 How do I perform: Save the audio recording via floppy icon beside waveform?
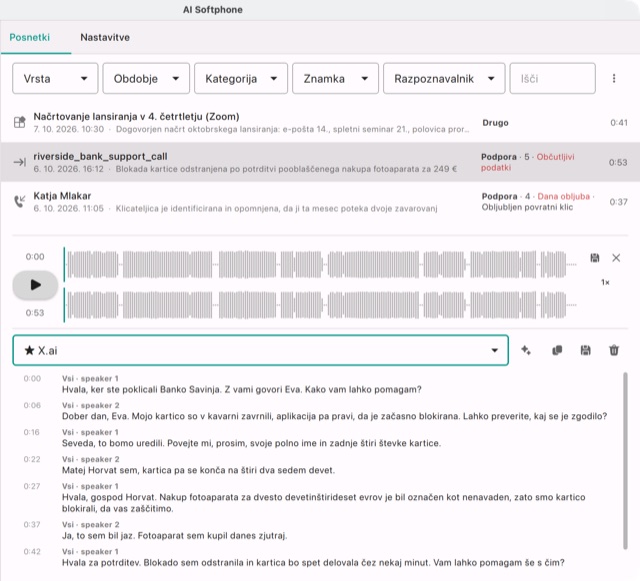point(595,258)
